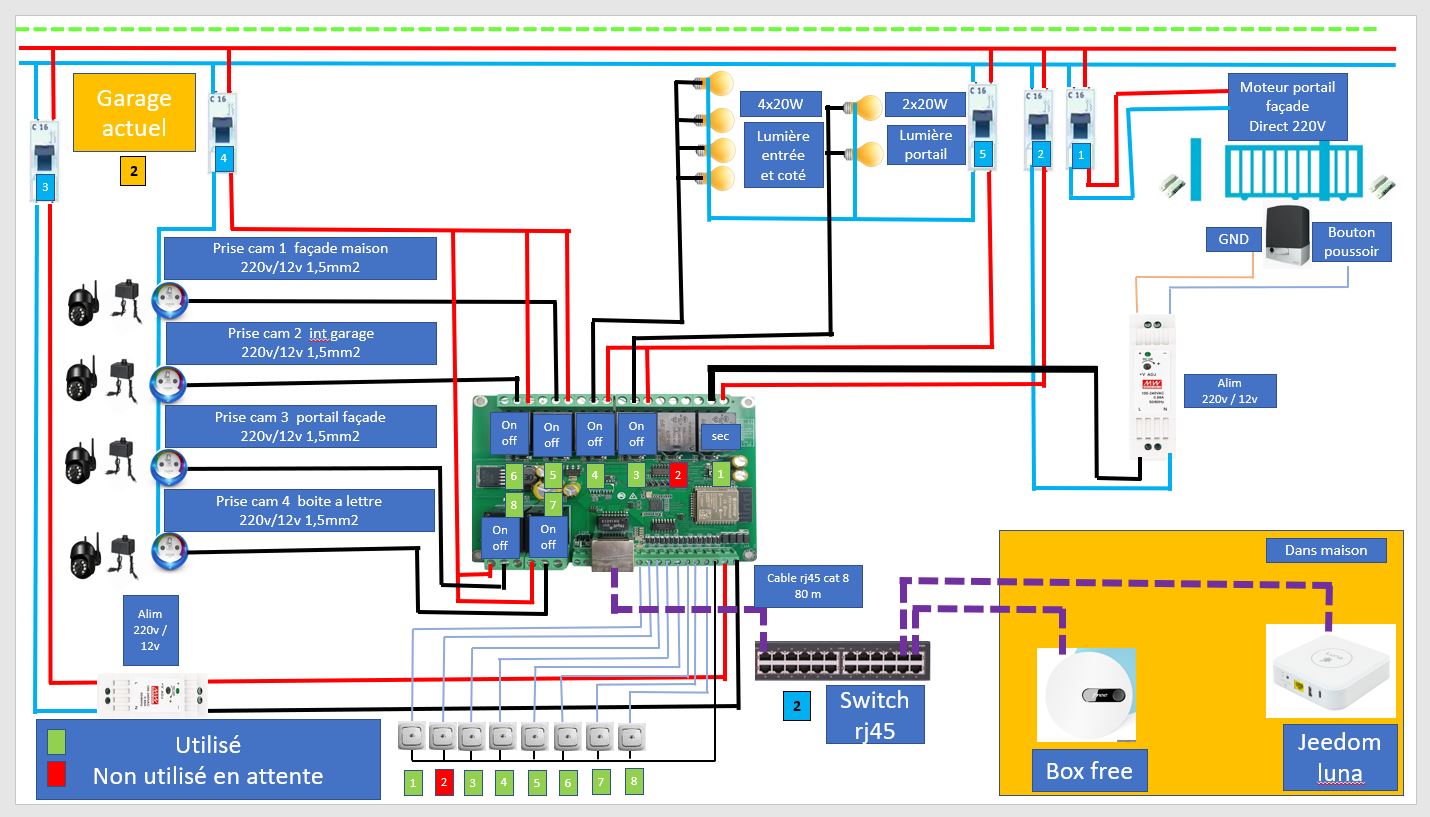Select the rj45 network switch image
The height and width of the screenshot is (817, 1430).
pyautogui.click(x=843, y=661)
